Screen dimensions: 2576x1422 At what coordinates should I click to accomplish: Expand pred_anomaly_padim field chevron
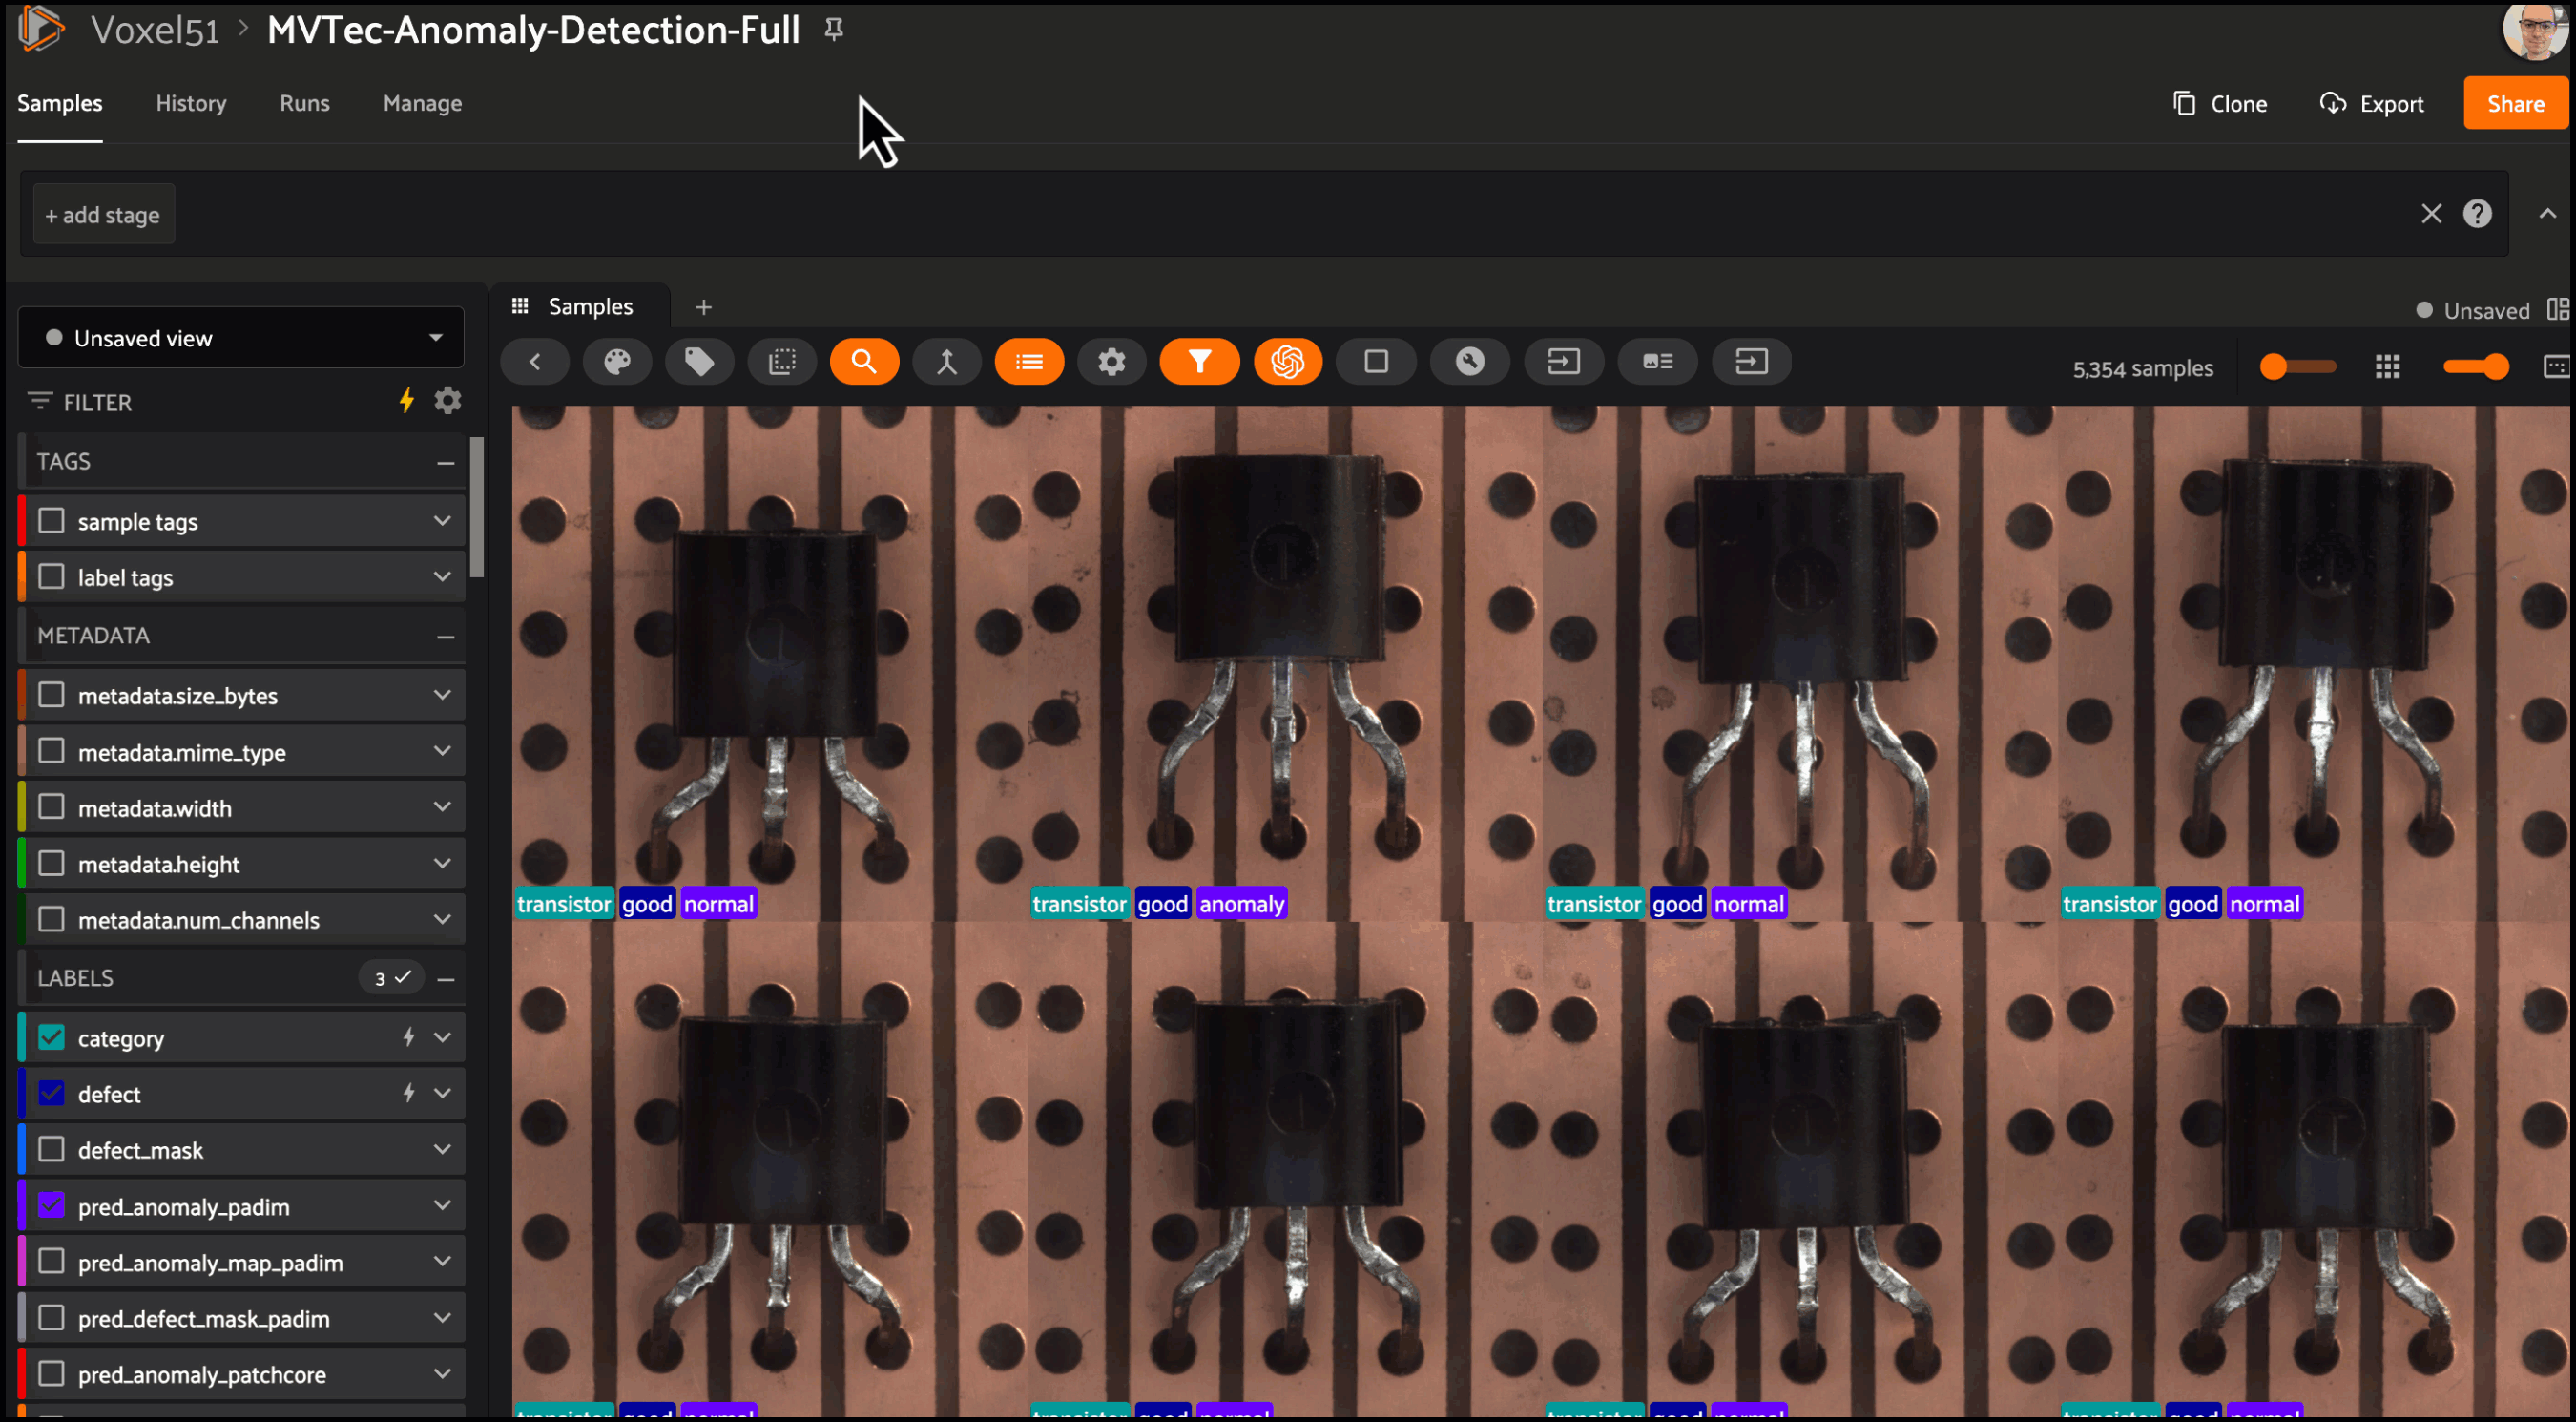[x=442, y=1206]
